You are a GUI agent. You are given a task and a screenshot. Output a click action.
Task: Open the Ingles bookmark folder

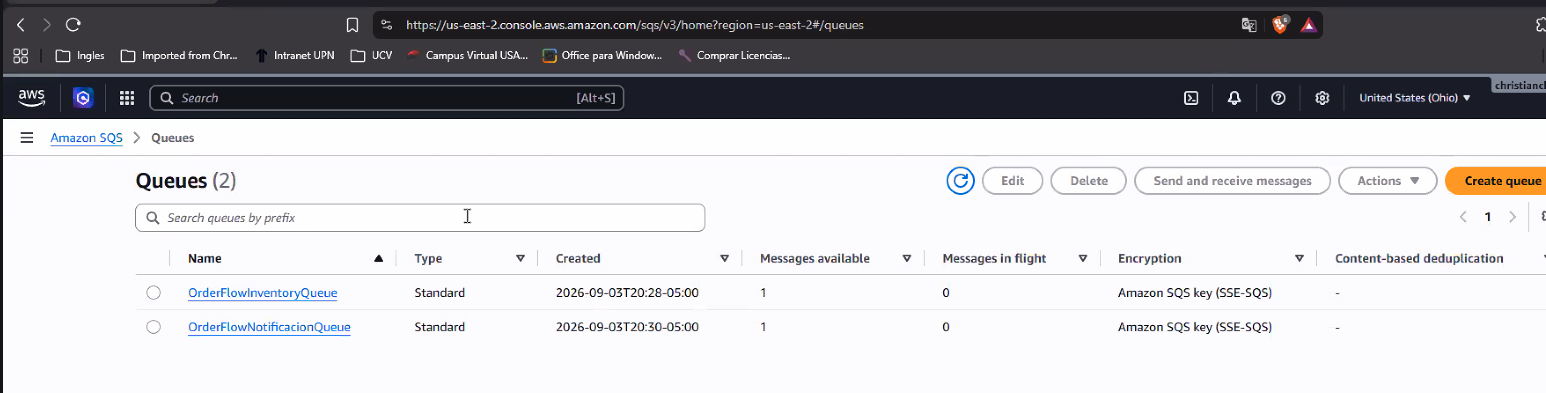80,56
